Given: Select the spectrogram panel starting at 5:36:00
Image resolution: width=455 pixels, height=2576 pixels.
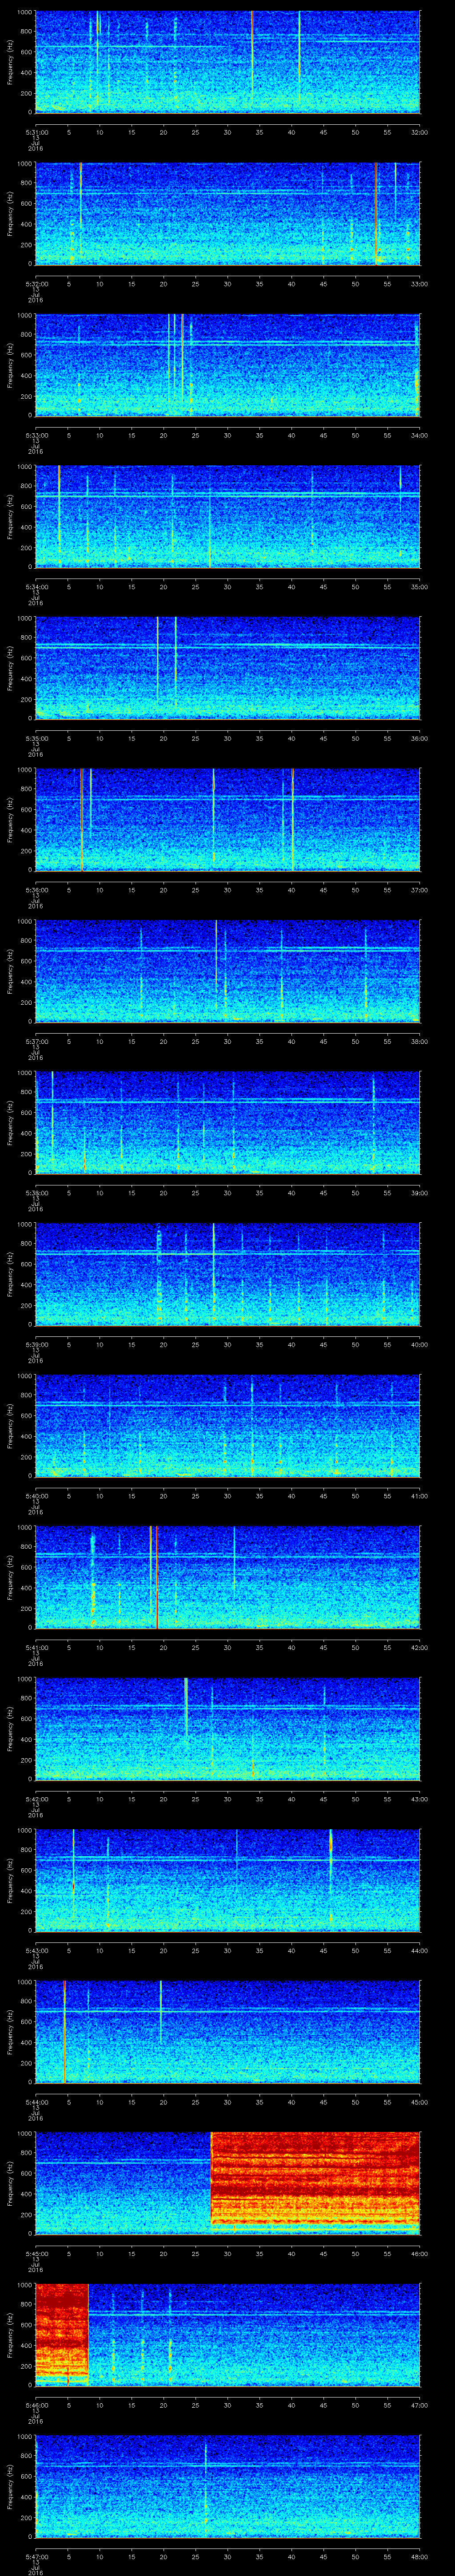Looking at the screenshot, I should coord(228,819).
